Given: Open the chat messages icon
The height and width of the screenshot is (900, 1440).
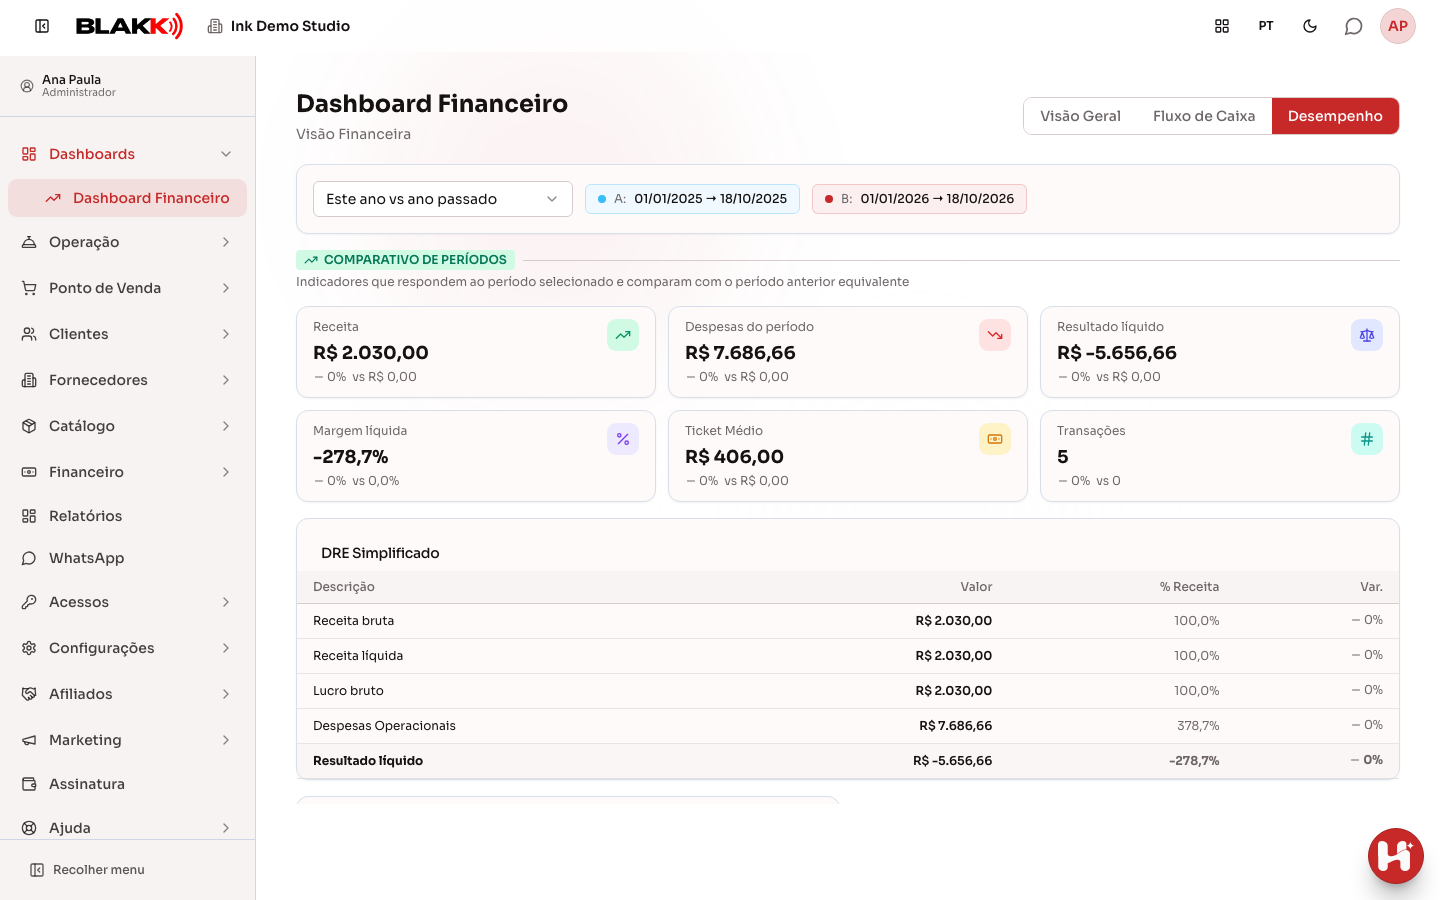Looking at the screenshot, I should pyautogui.click(x=1354, y=26).
